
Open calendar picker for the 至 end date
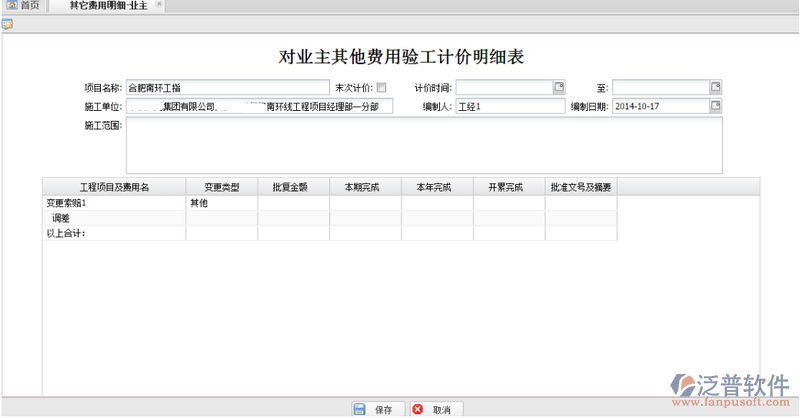pyautogui.click(x=715, y=87)
